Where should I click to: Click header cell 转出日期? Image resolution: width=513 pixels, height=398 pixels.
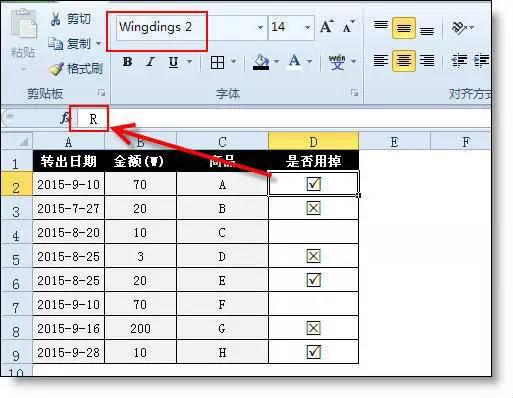[69, 161]
